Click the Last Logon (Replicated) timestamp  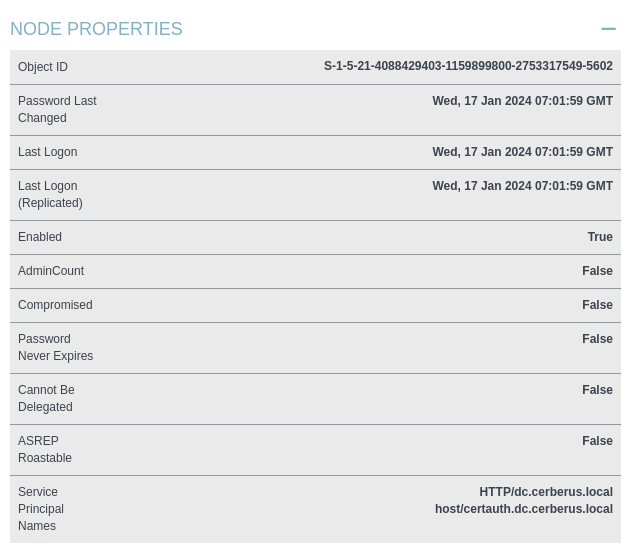[522, 186]
